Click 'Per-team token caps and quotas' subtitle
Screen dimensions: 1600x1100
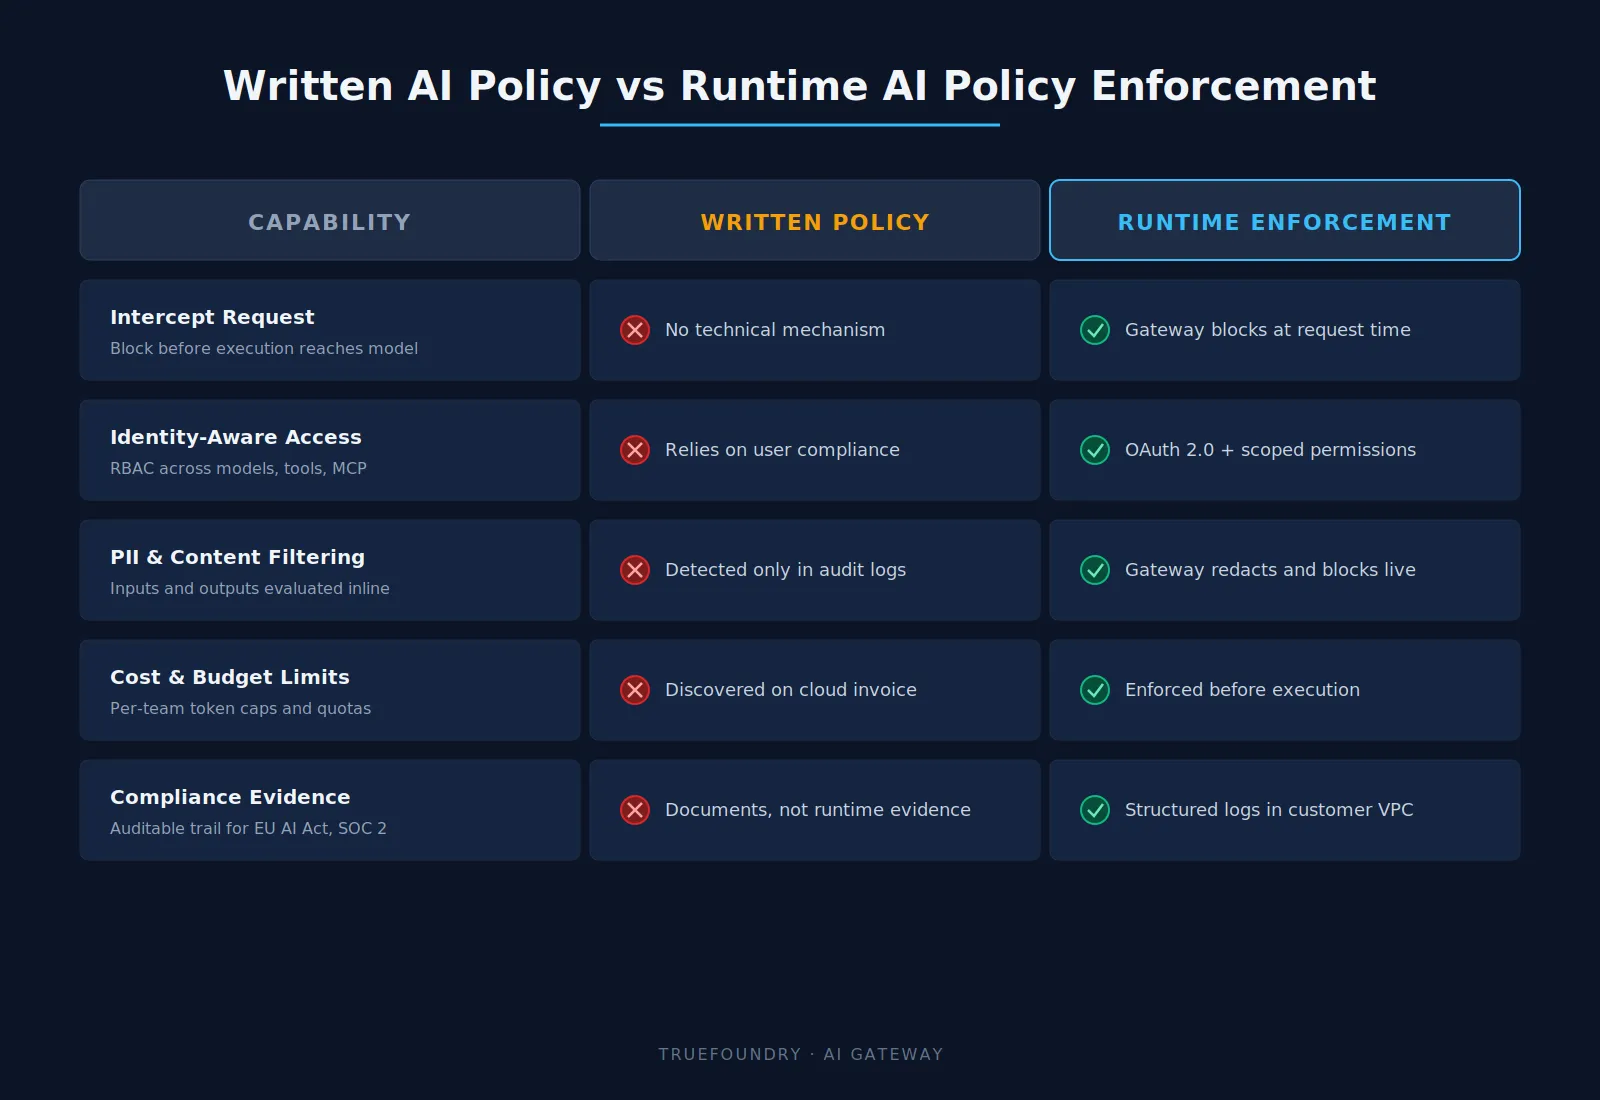240,708
